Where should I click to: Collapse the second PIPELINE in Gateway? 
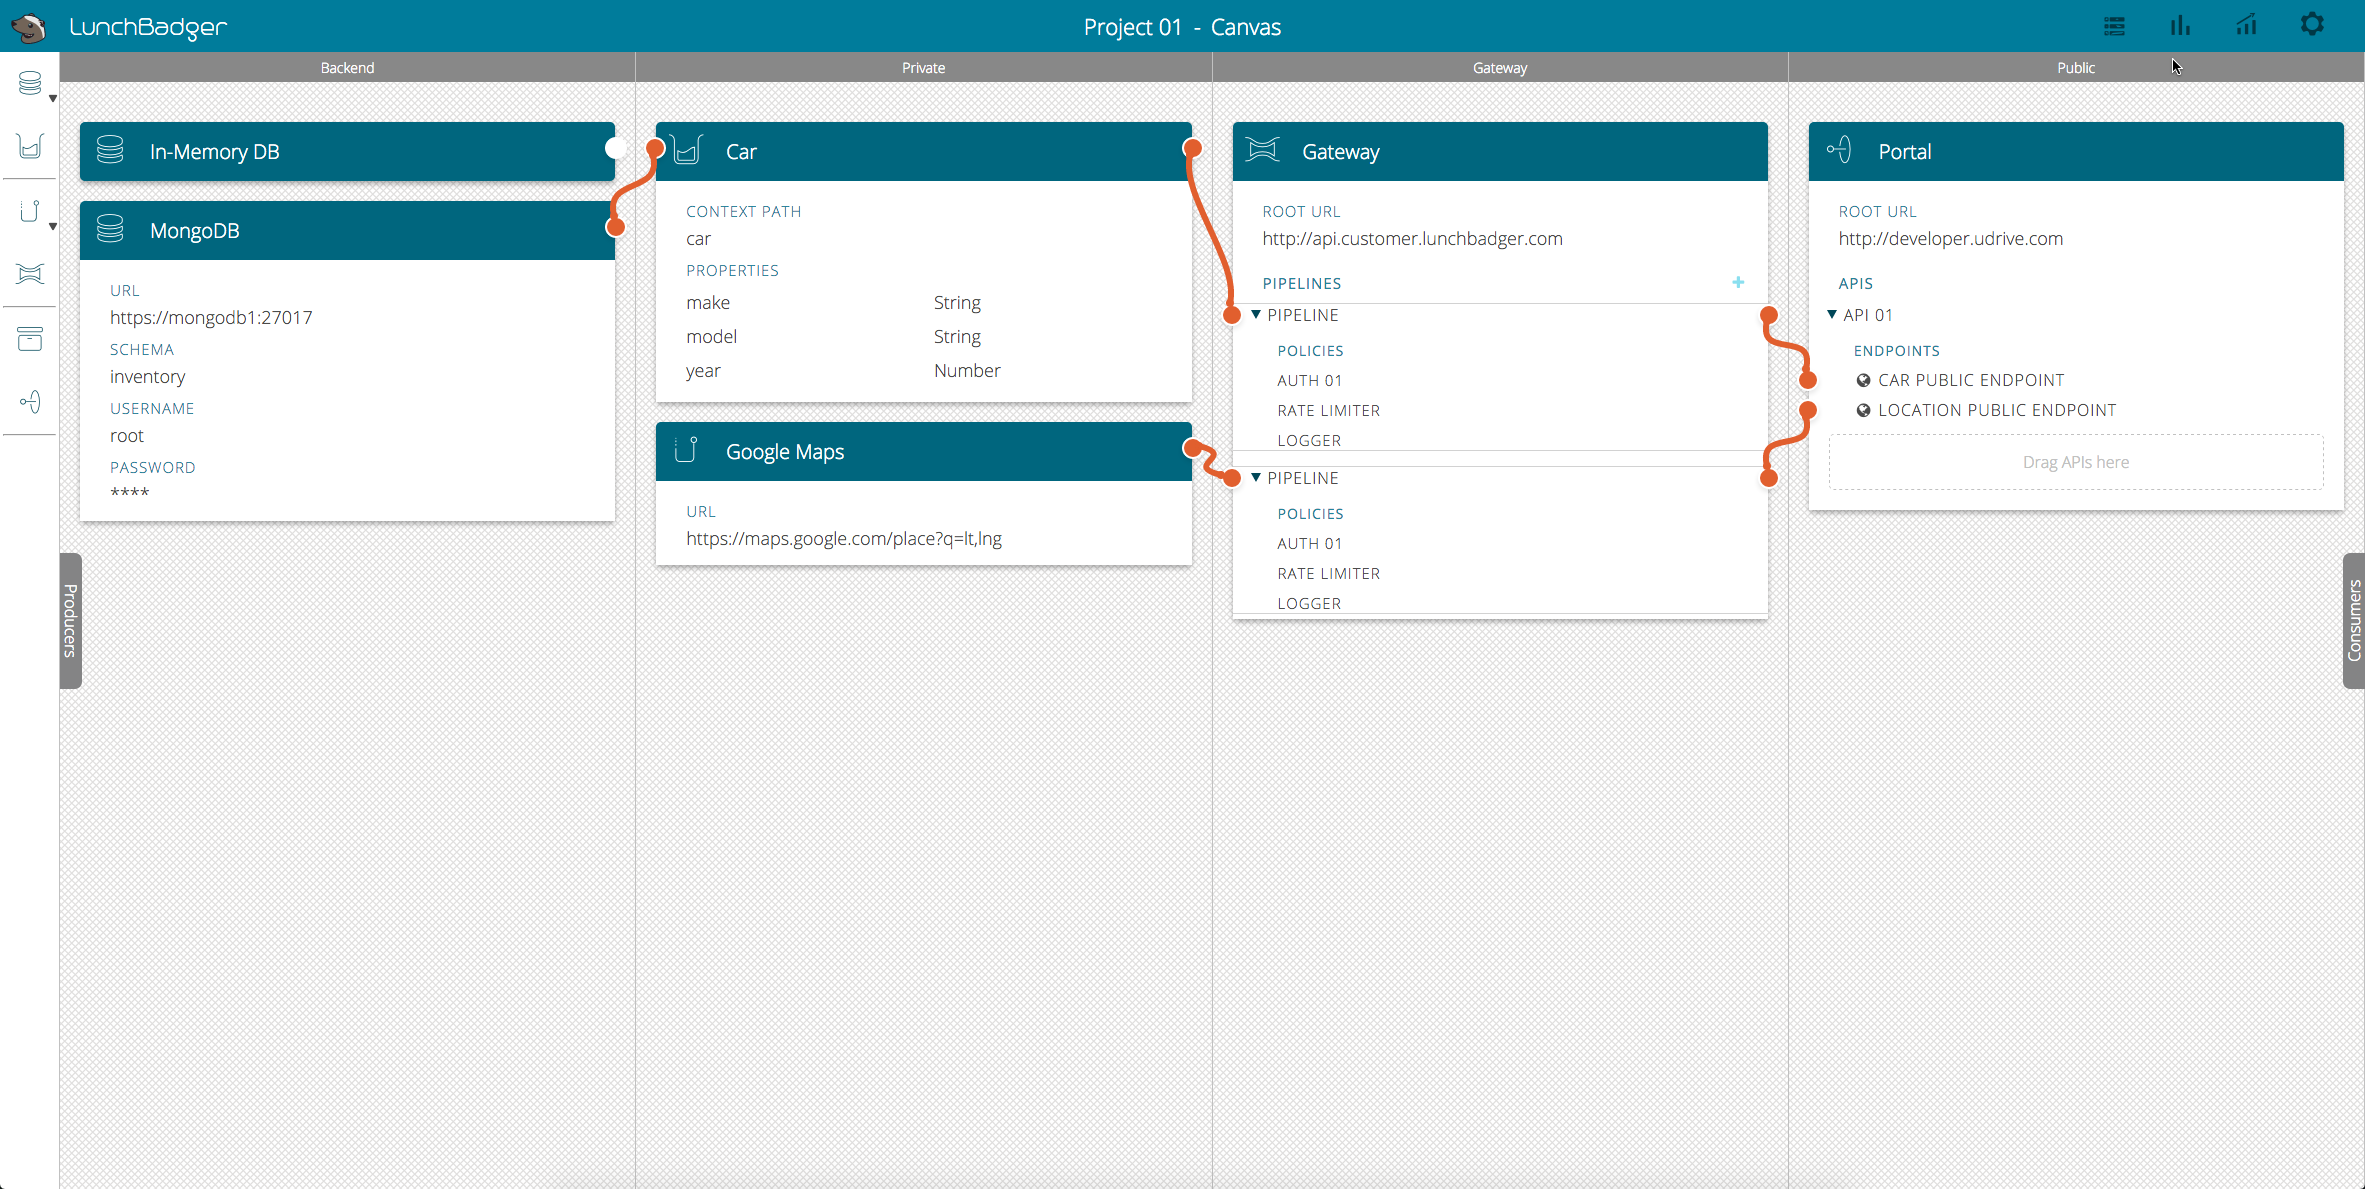[1256, 478]
